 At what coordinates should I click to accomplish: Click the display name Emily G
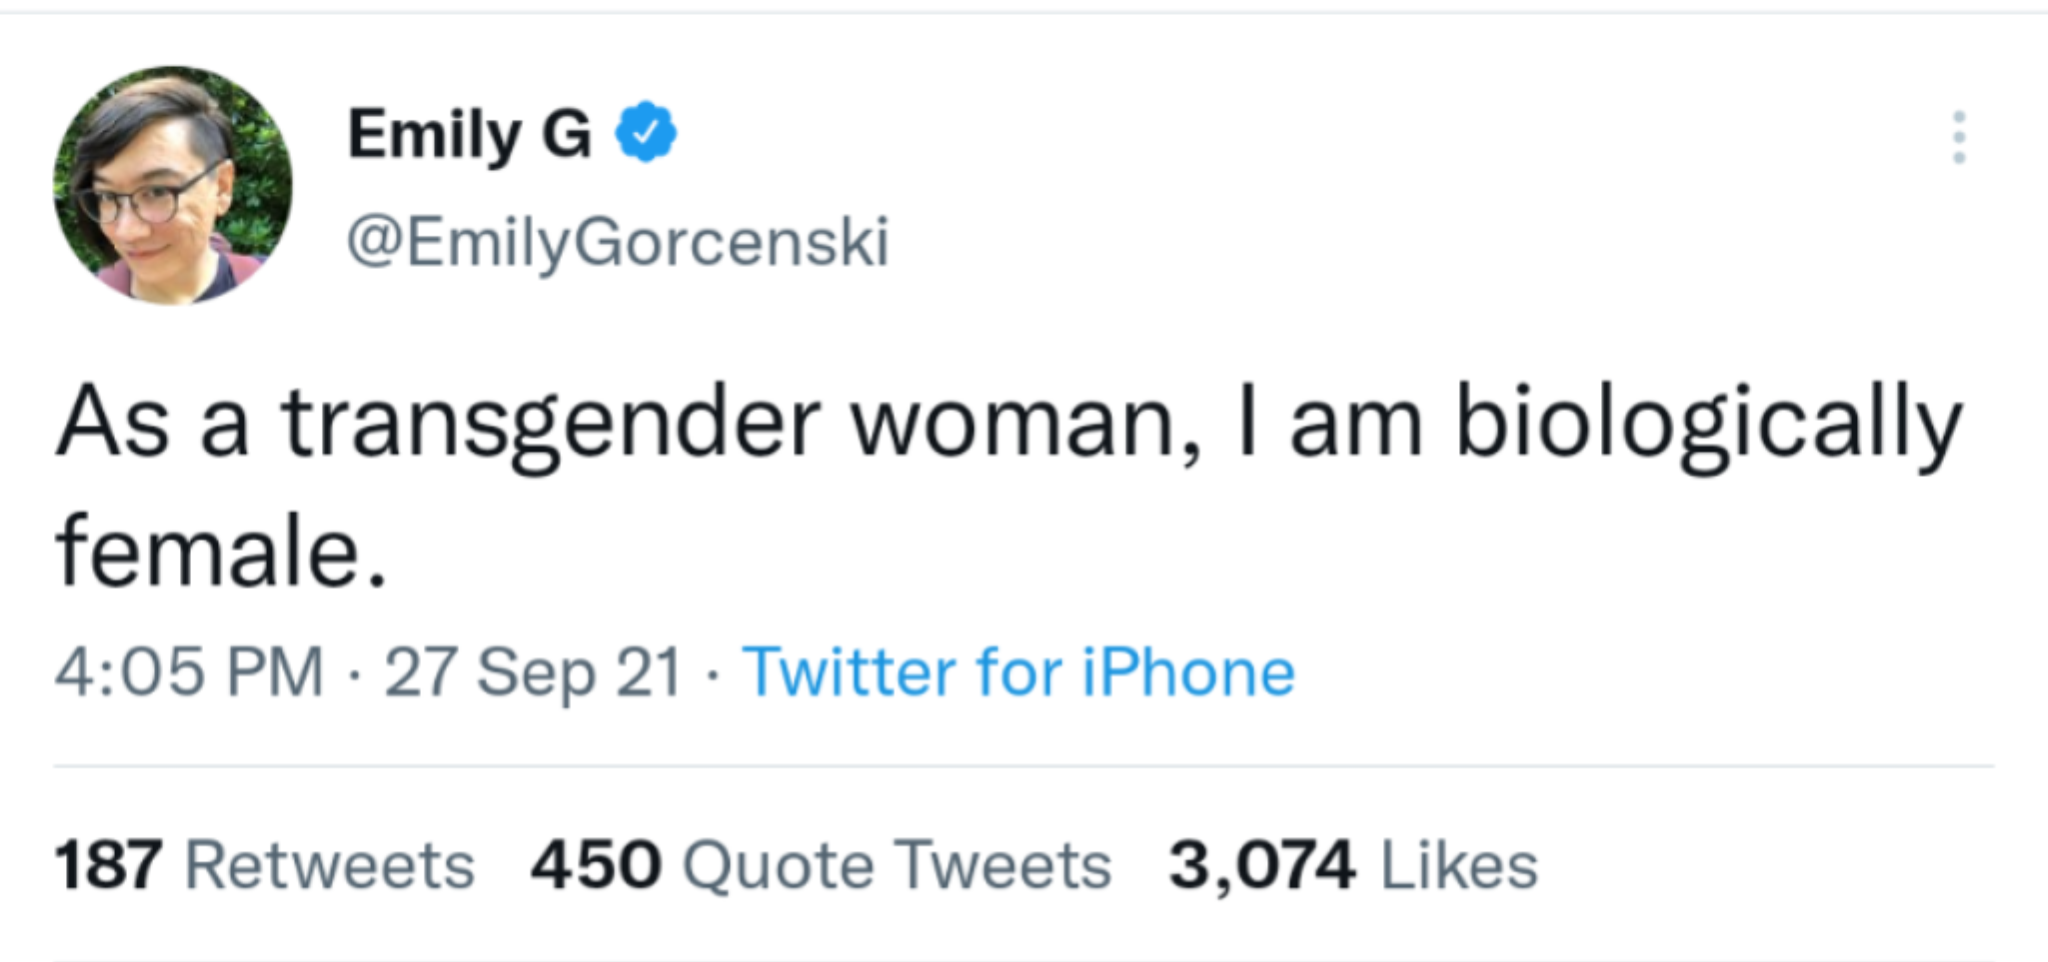coord(469,134)
